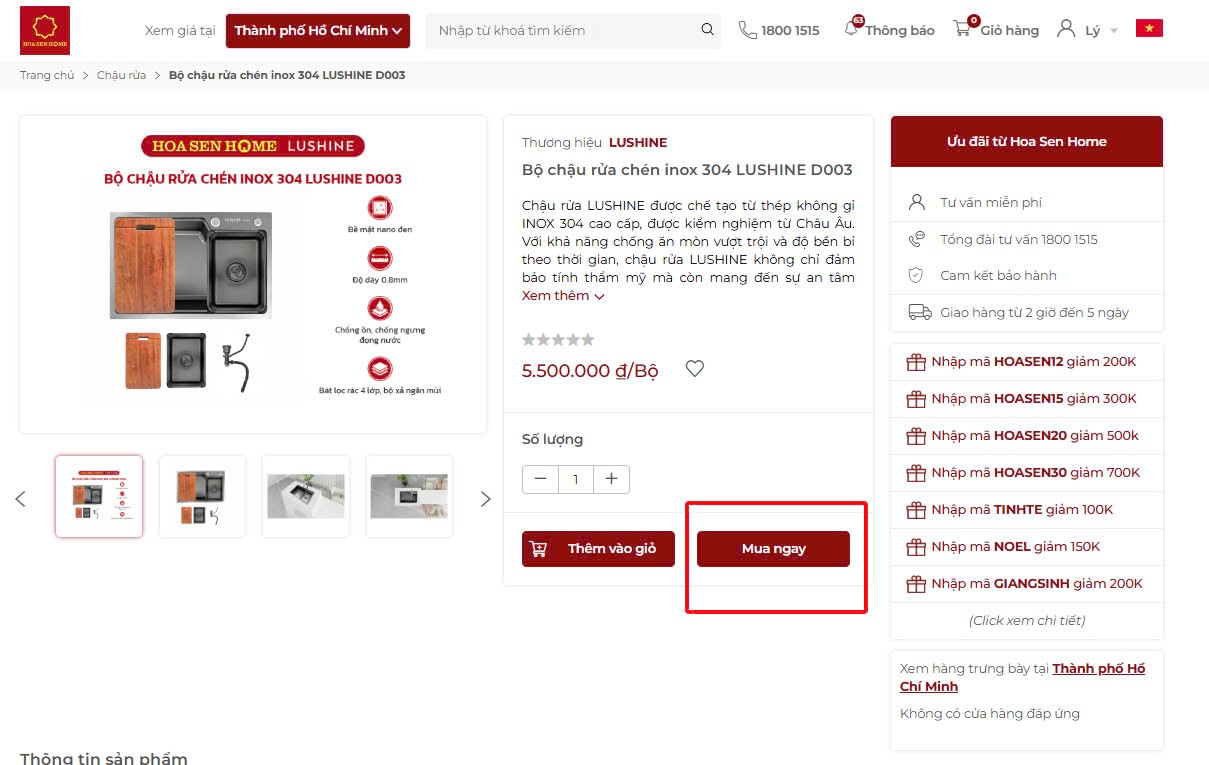Click Nhập mã HOASEN20 giảm 500K
Image resolution: width=1209 pixels, height=765 pixels.
(1035, 436)
